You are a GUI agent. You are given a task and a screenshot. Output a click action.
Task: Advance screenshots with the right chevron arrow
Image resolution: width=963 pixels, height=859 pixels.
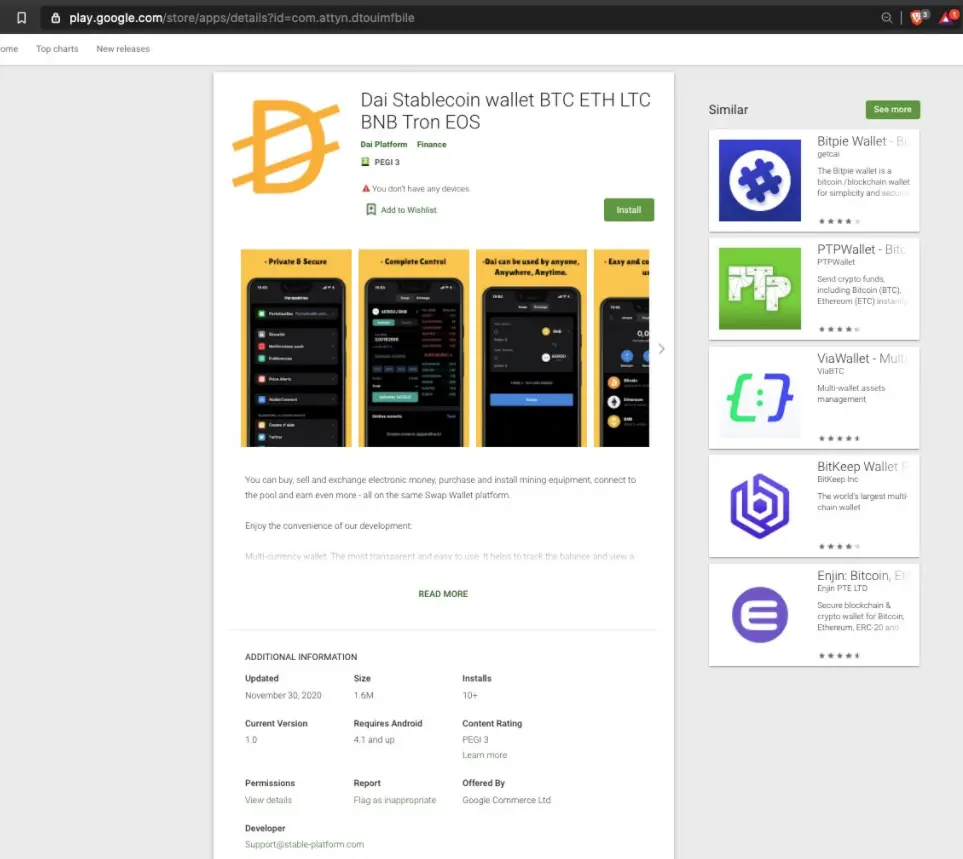tap(661, 349)
